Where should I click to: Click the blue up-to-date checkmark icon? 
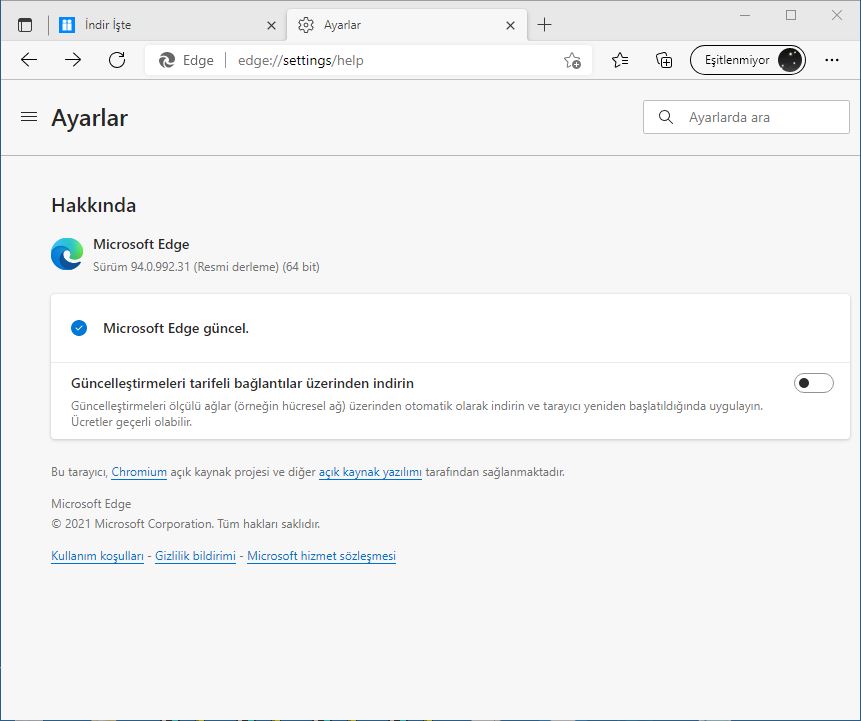point(79,328)
